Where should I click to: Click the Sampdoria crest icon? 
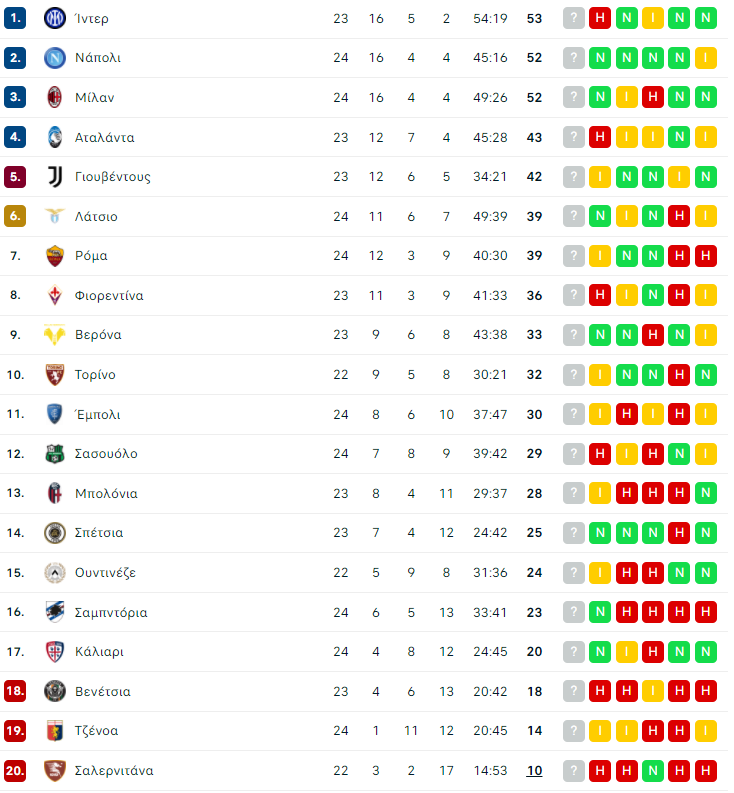pos(55,612)
